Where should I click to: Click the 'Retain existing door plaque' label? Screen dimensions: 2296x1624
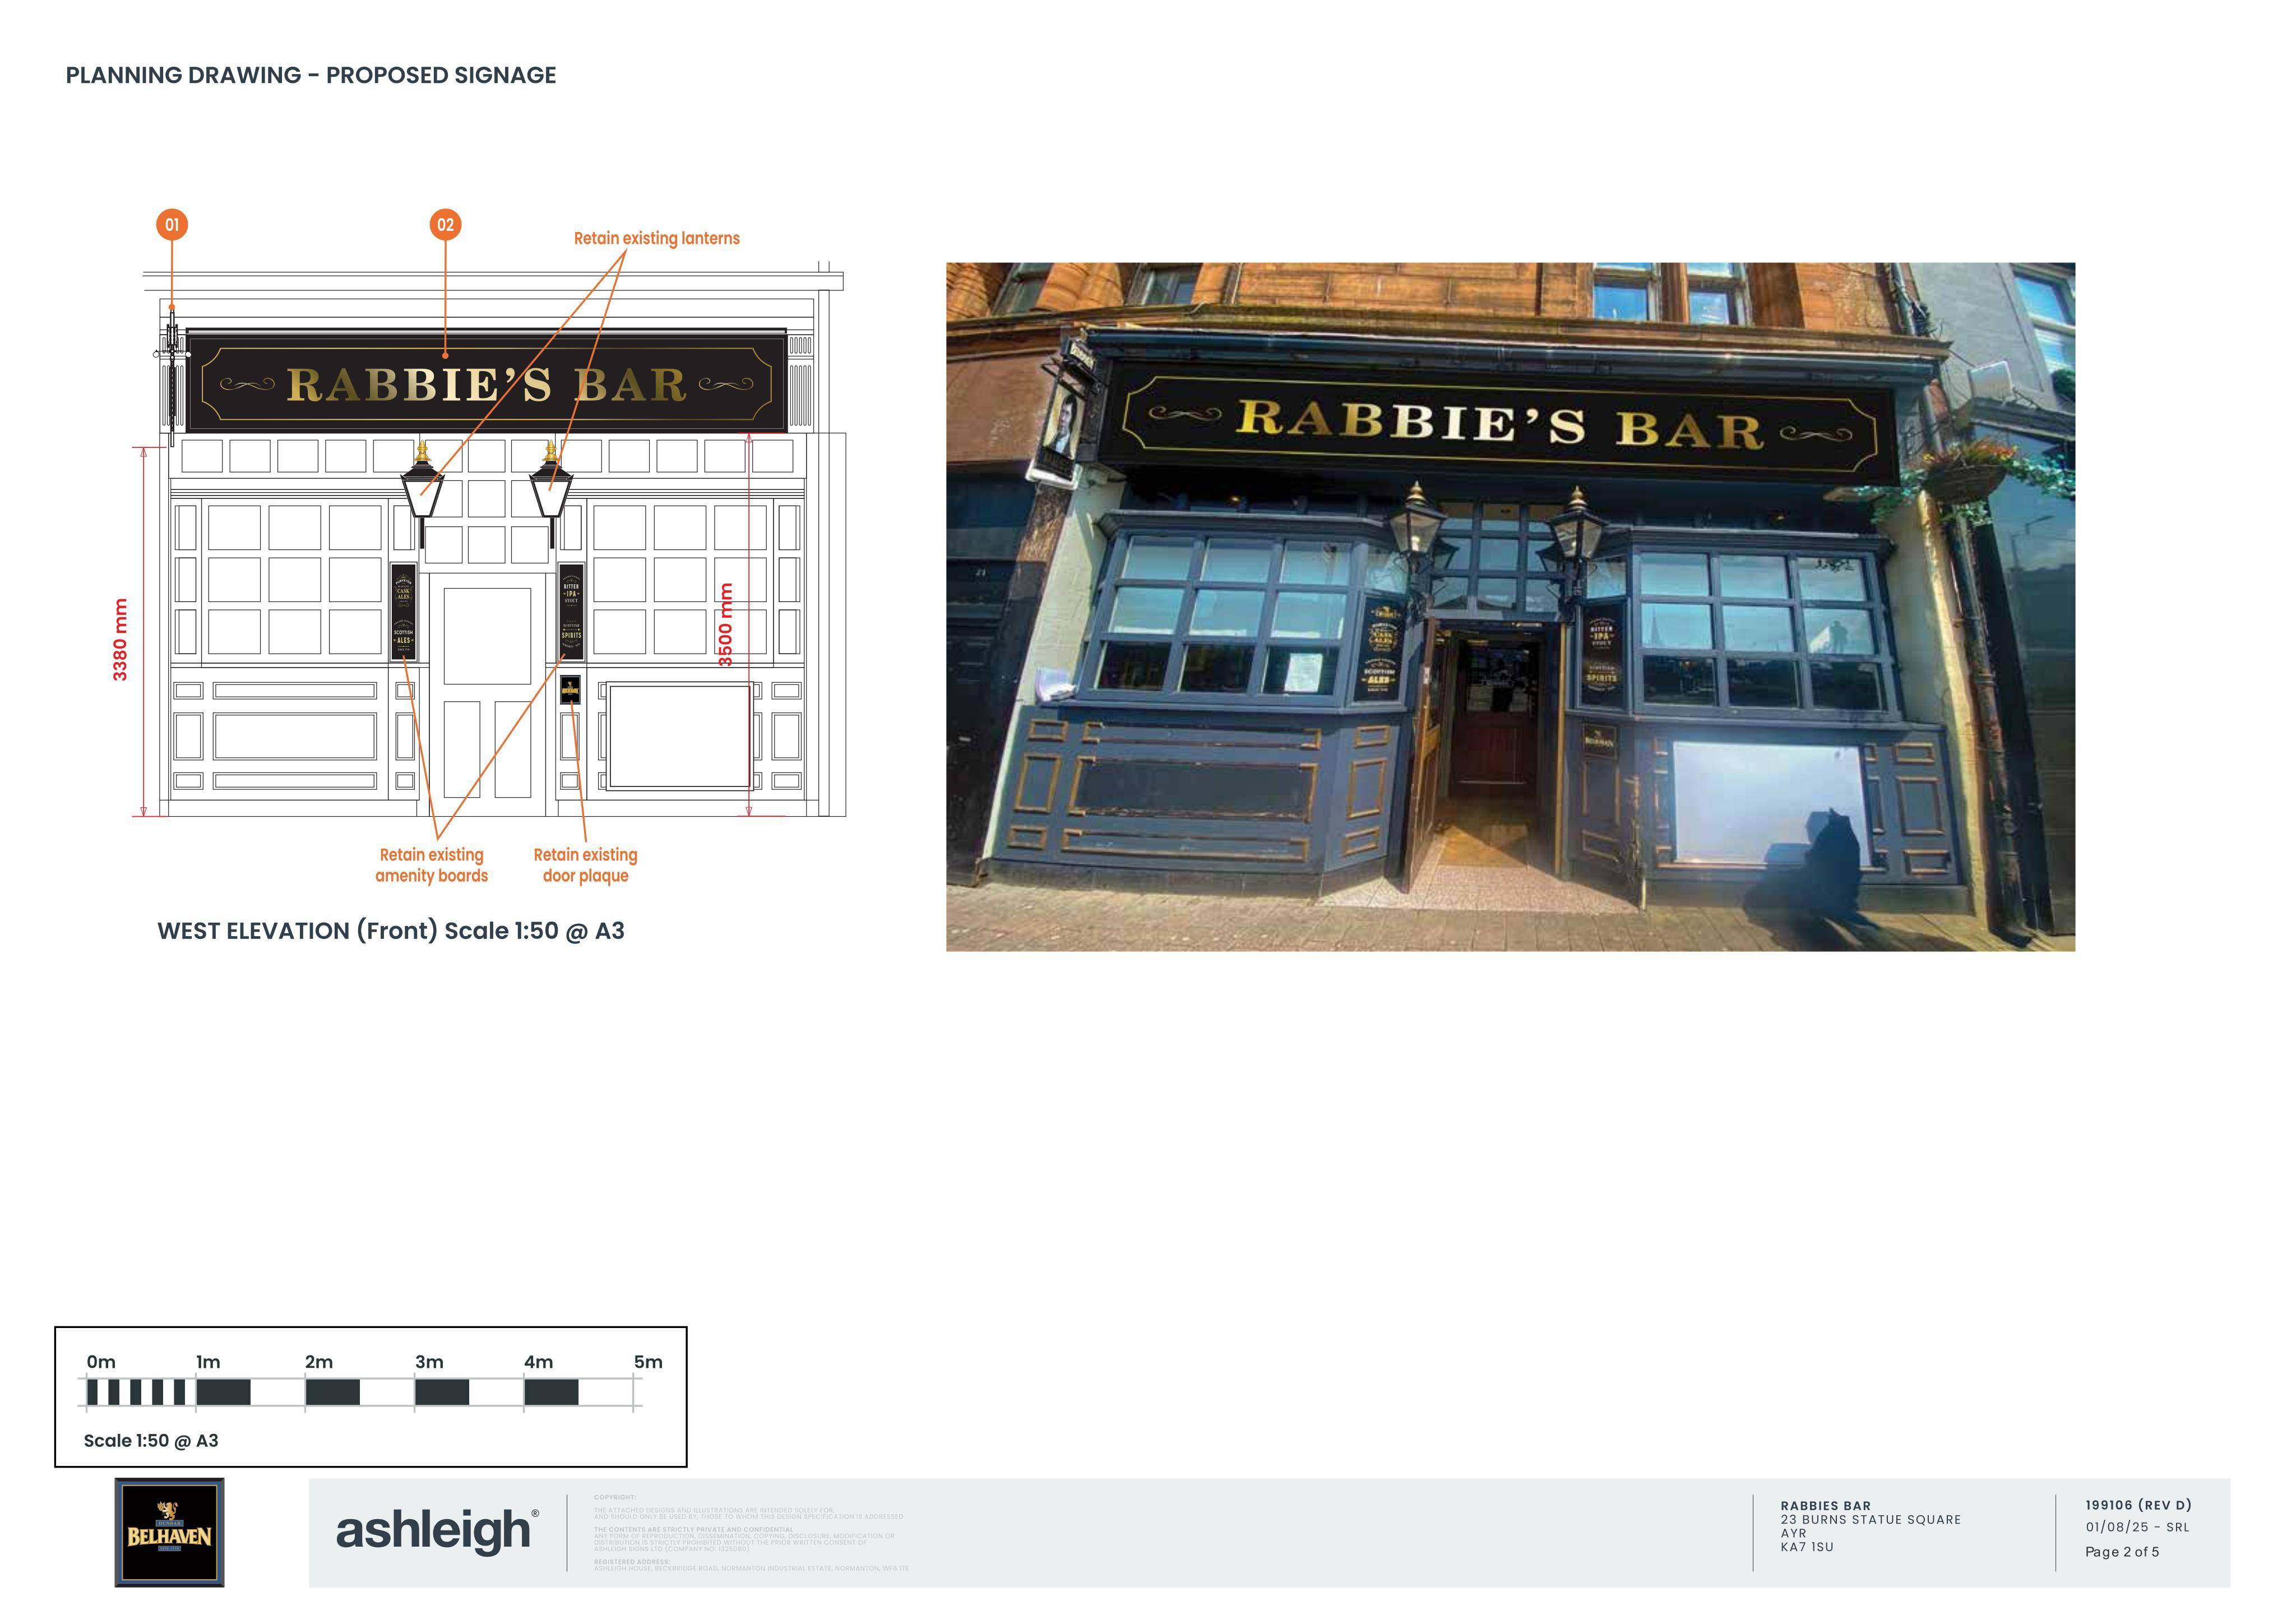585,865
